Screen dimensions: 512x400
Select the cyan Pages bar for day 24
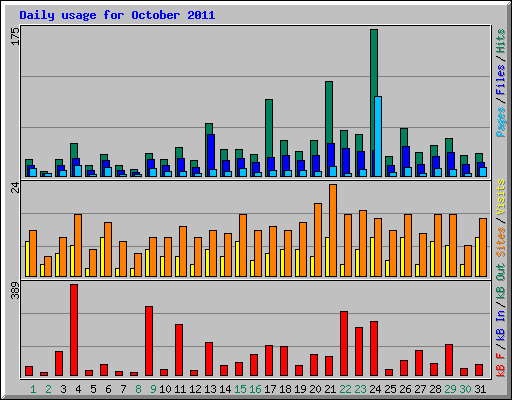pyautogui.click(x=378, y=137)
